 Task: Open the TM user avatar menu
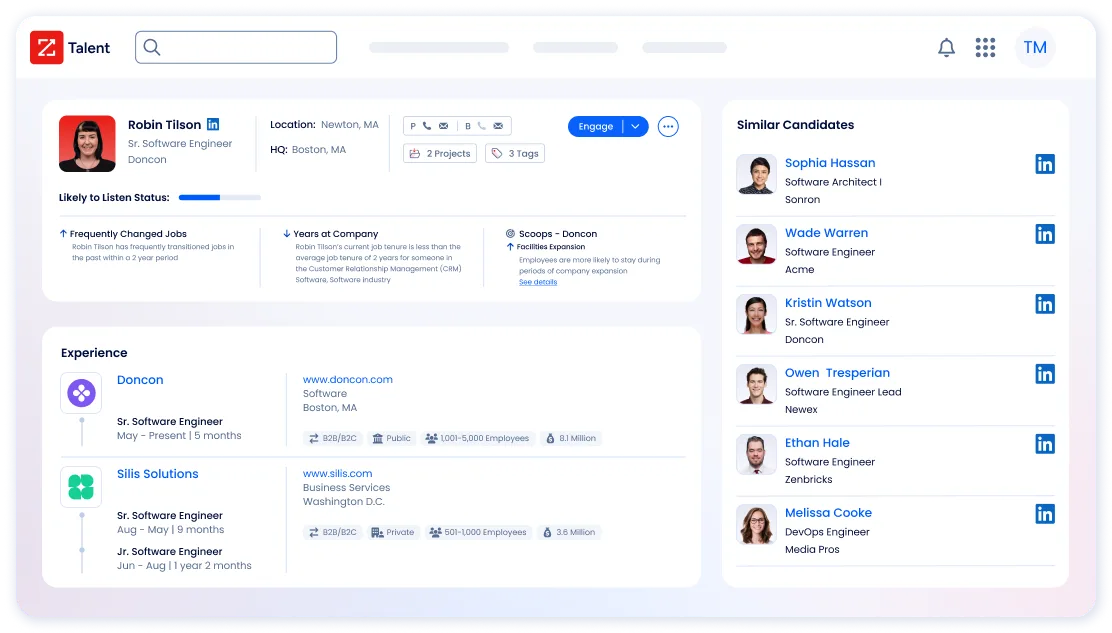pyautogui.click(x=1035, y=47)
